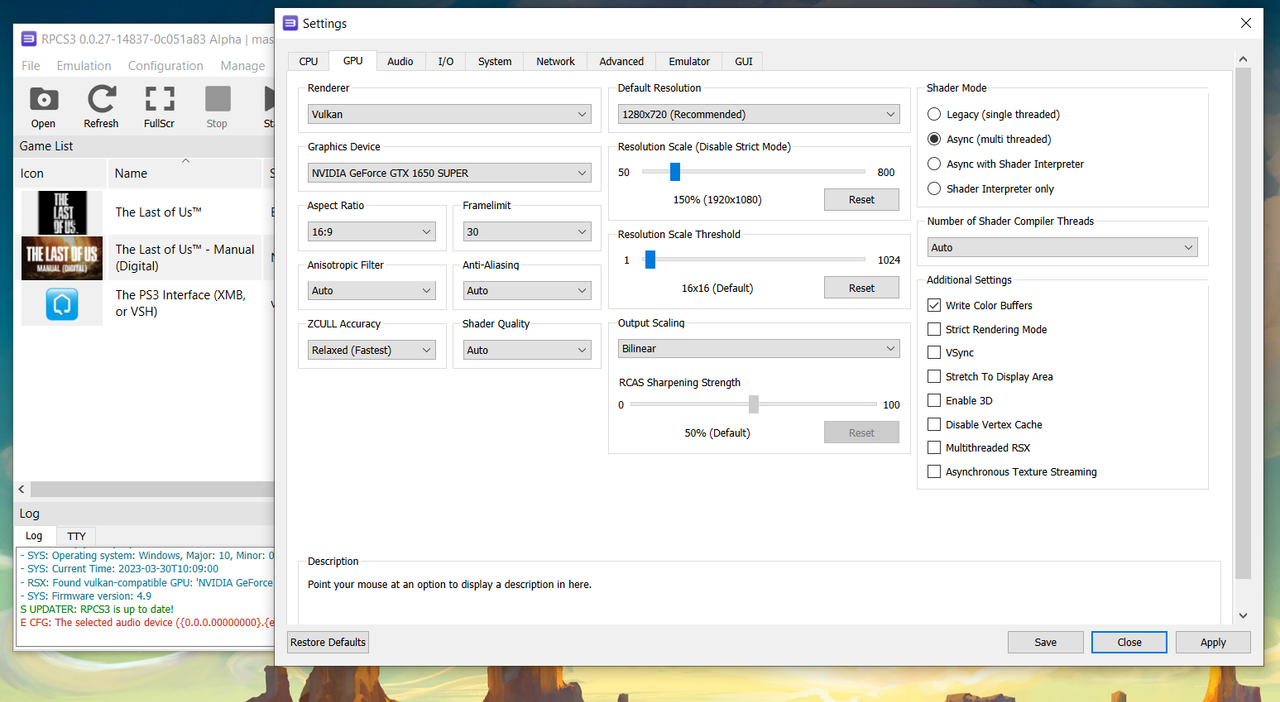Select The Last of Us Manual thumbnail

tap(62, 258)
